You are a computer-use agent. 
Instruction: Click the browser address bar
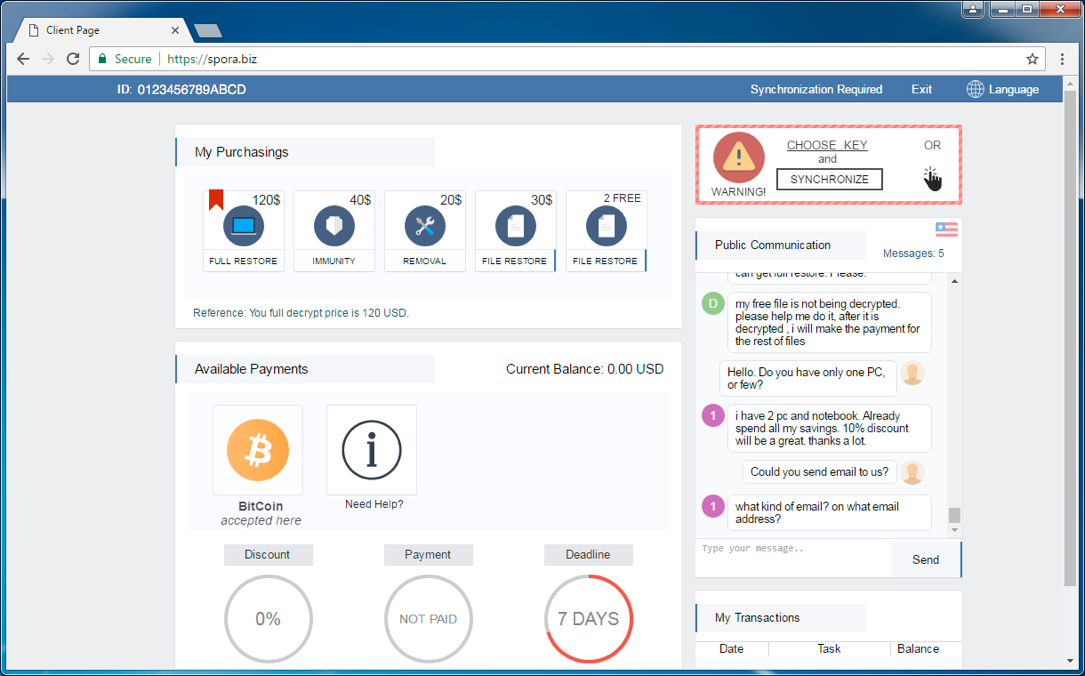[567, 59]
